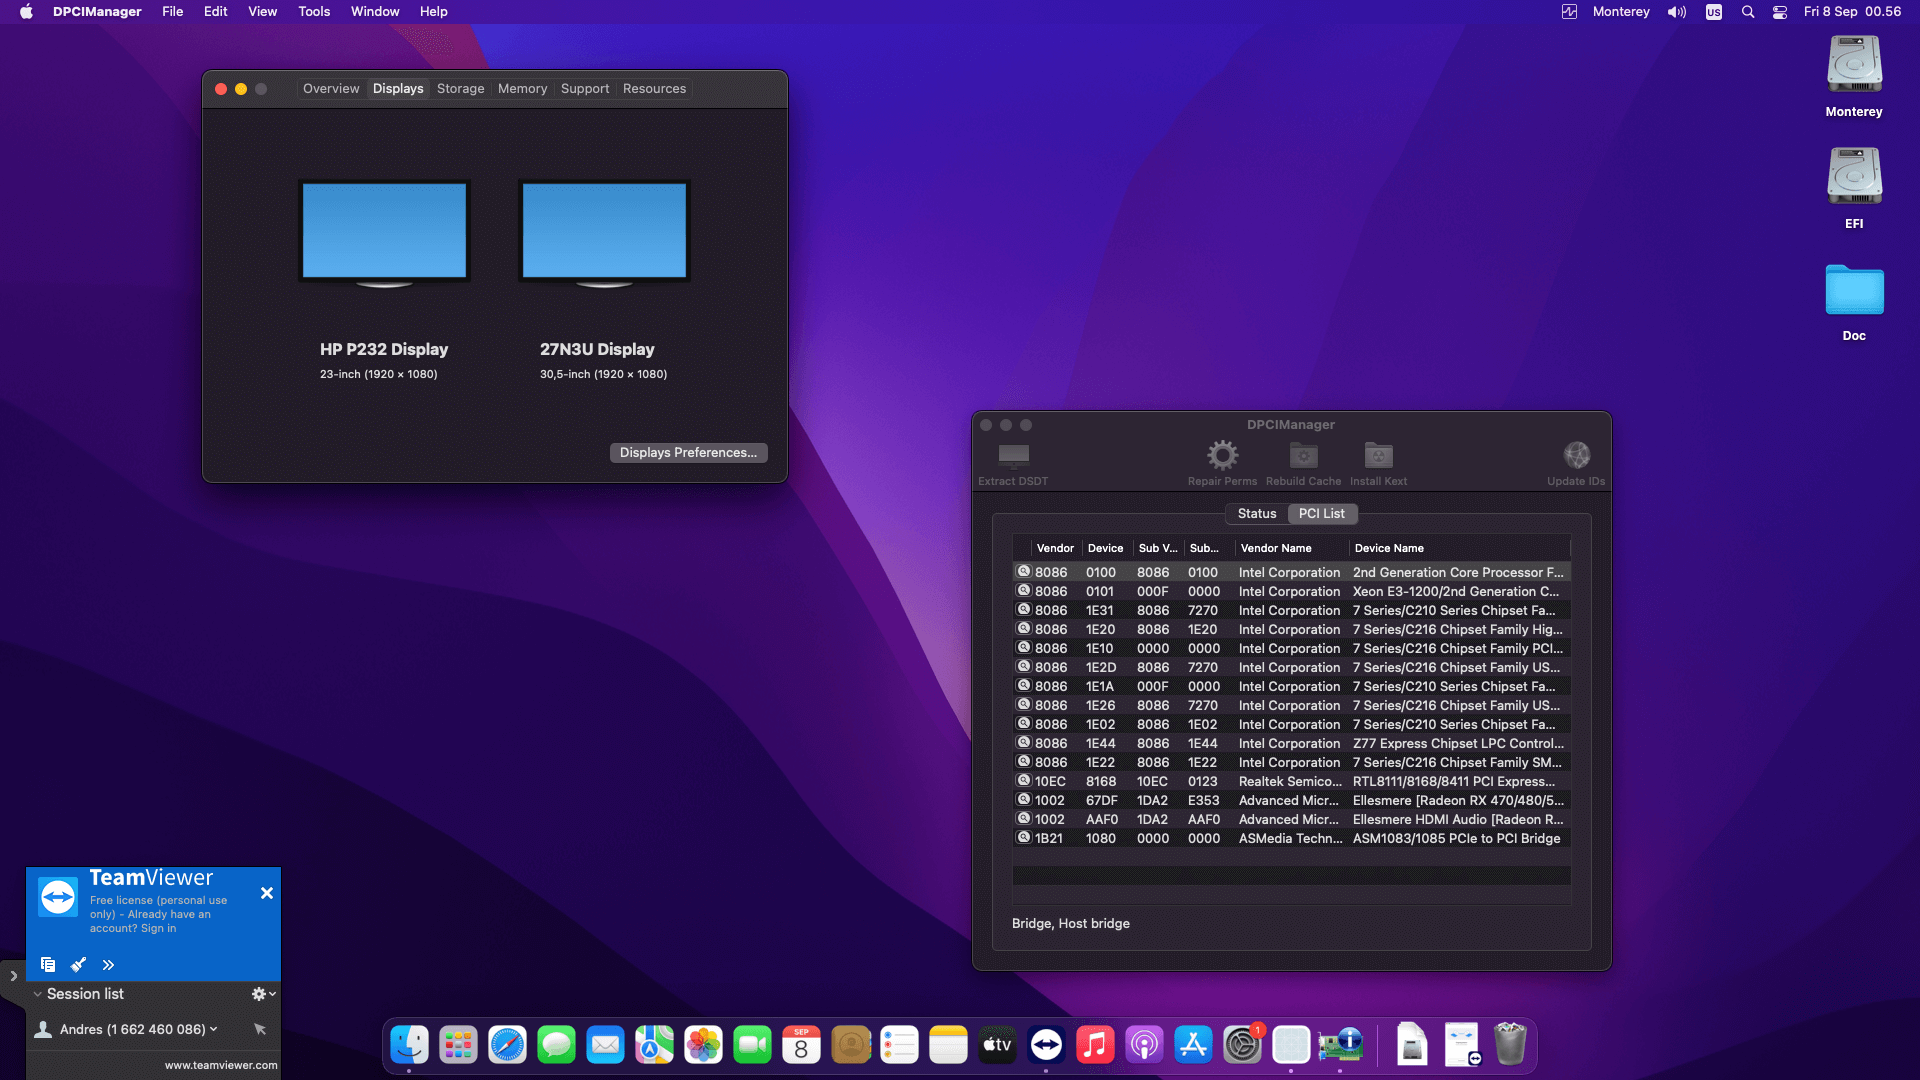Open Launchpad from the Dock
The width and height of the screenshot is (1920, 1080).
(x=458, y=1046)
